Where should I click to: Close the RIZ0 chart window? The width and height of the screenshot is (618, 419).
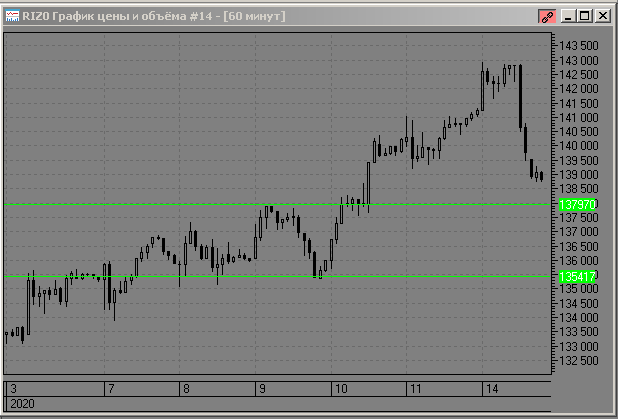coord(603,16)
